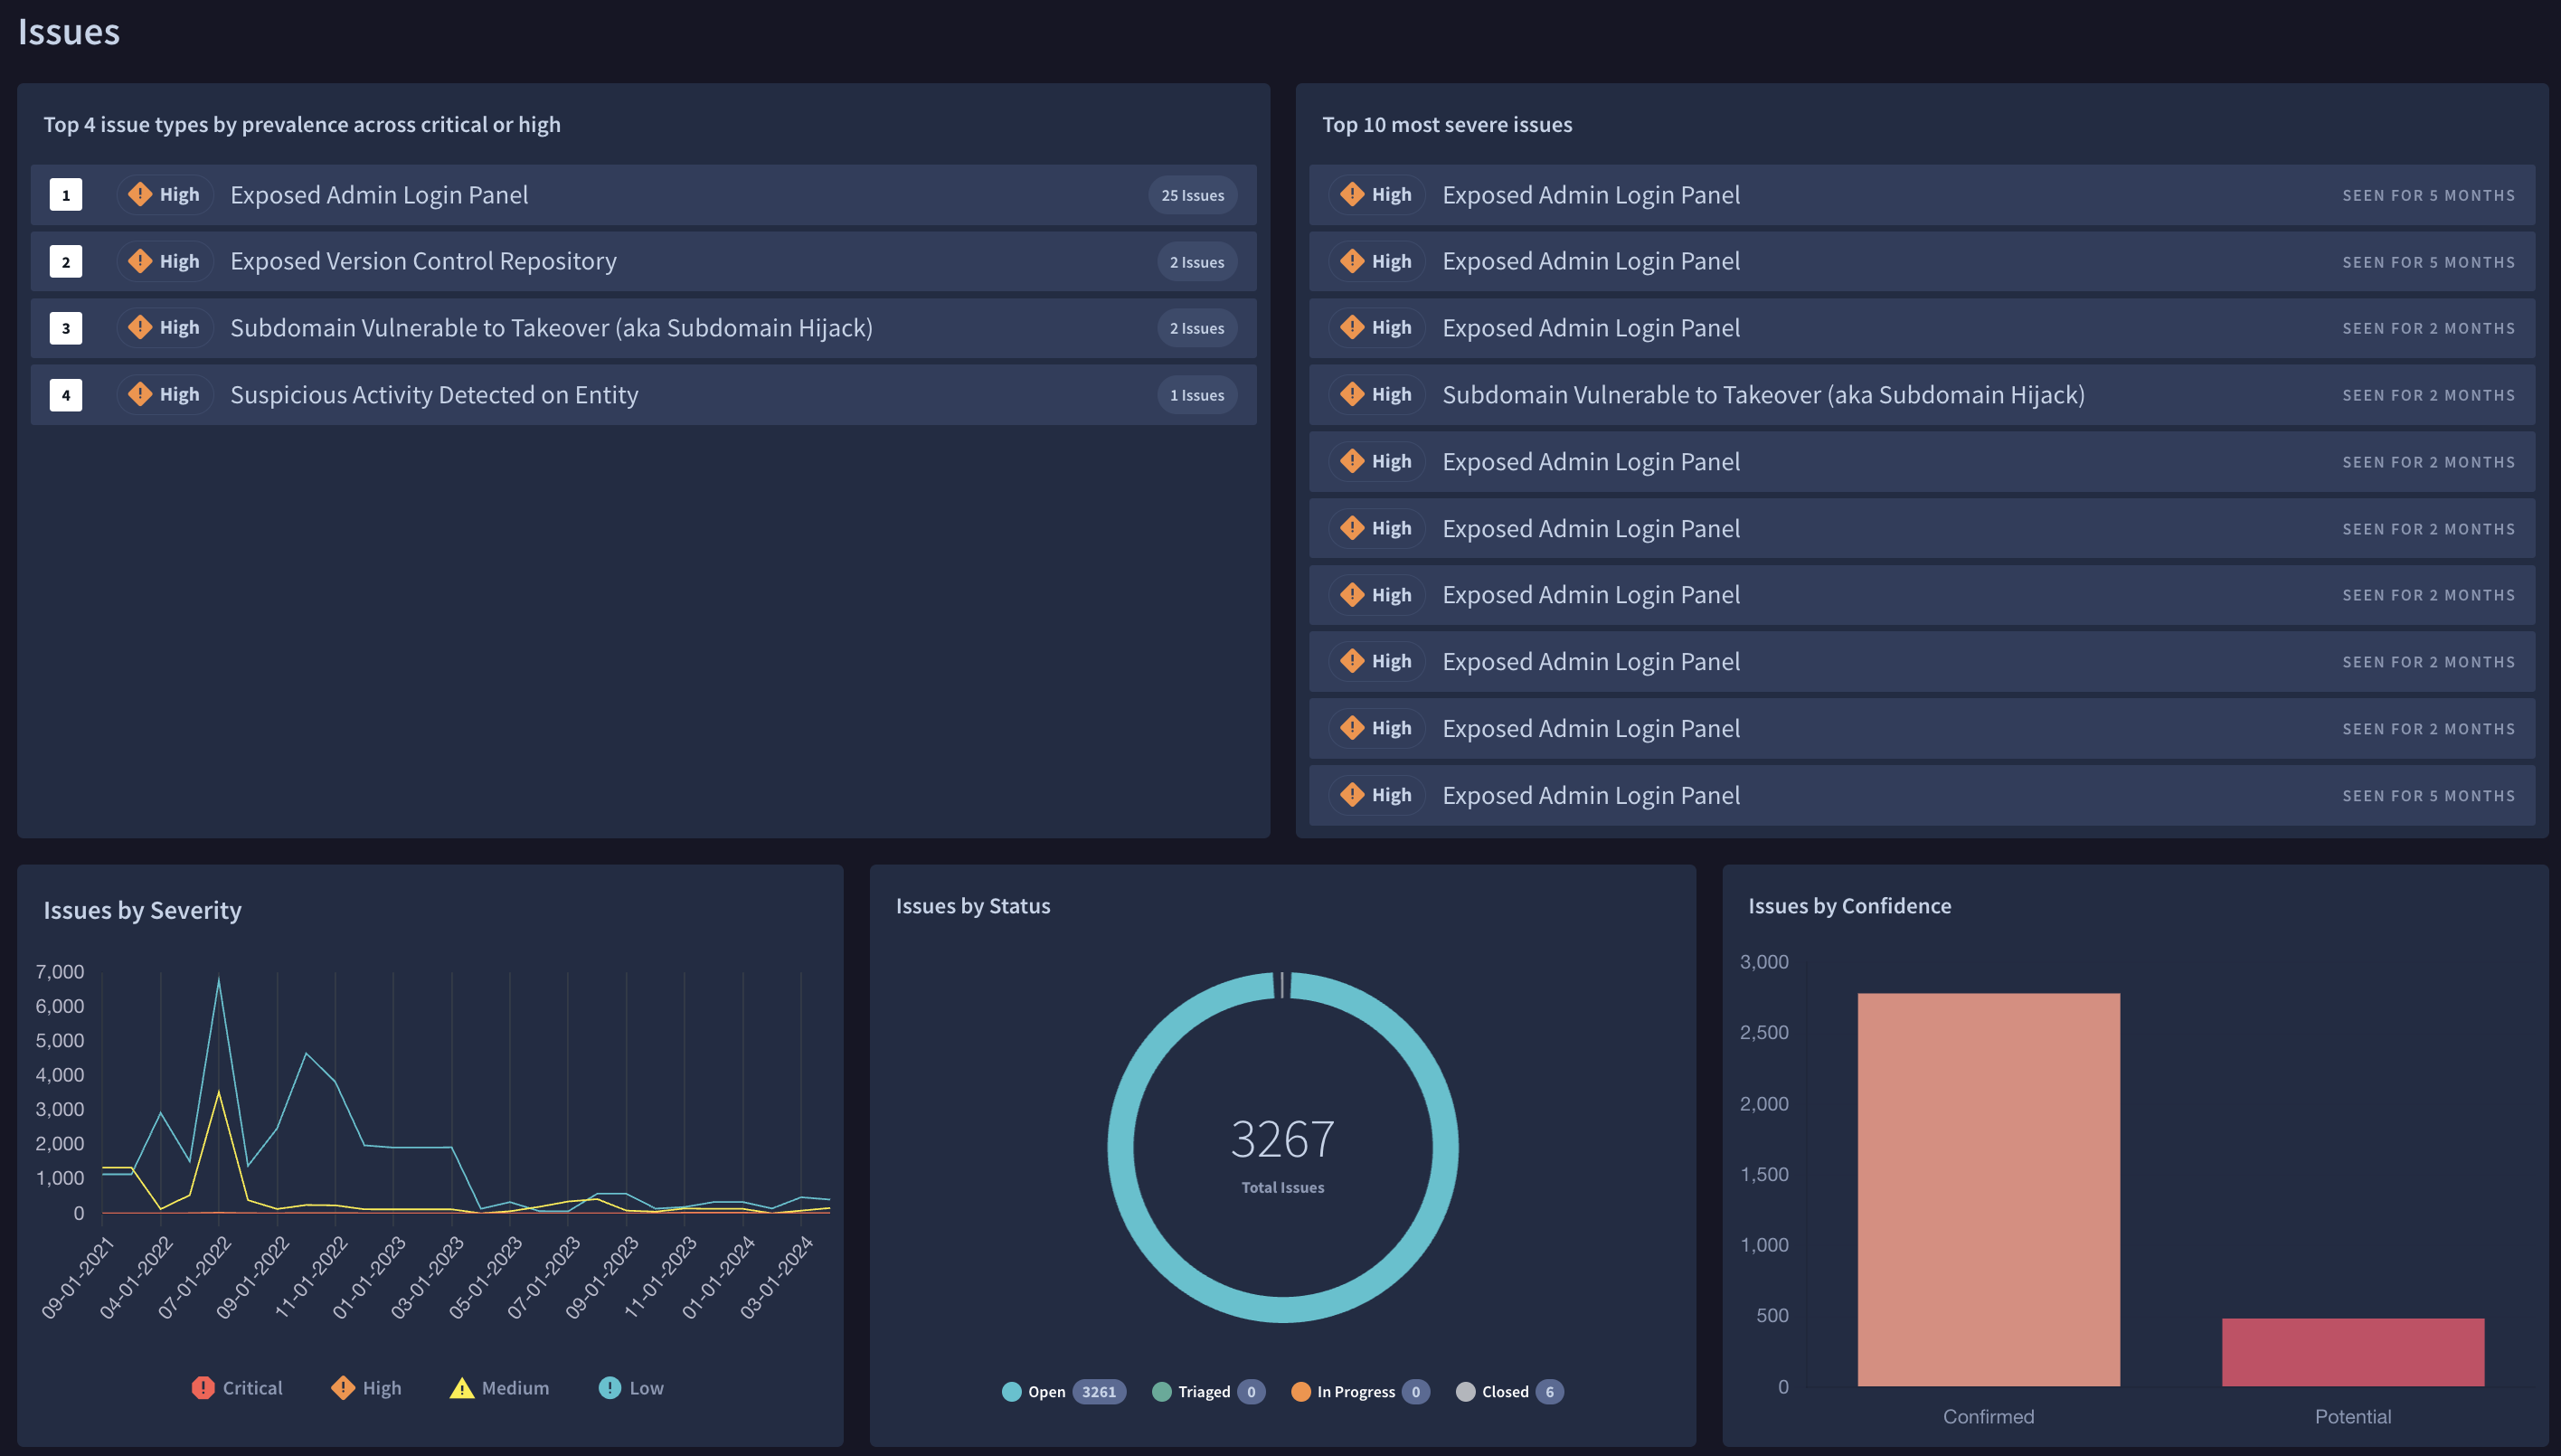
Task: Click the Confirmed bar in confidence chart
Action: (1988, 1190)
